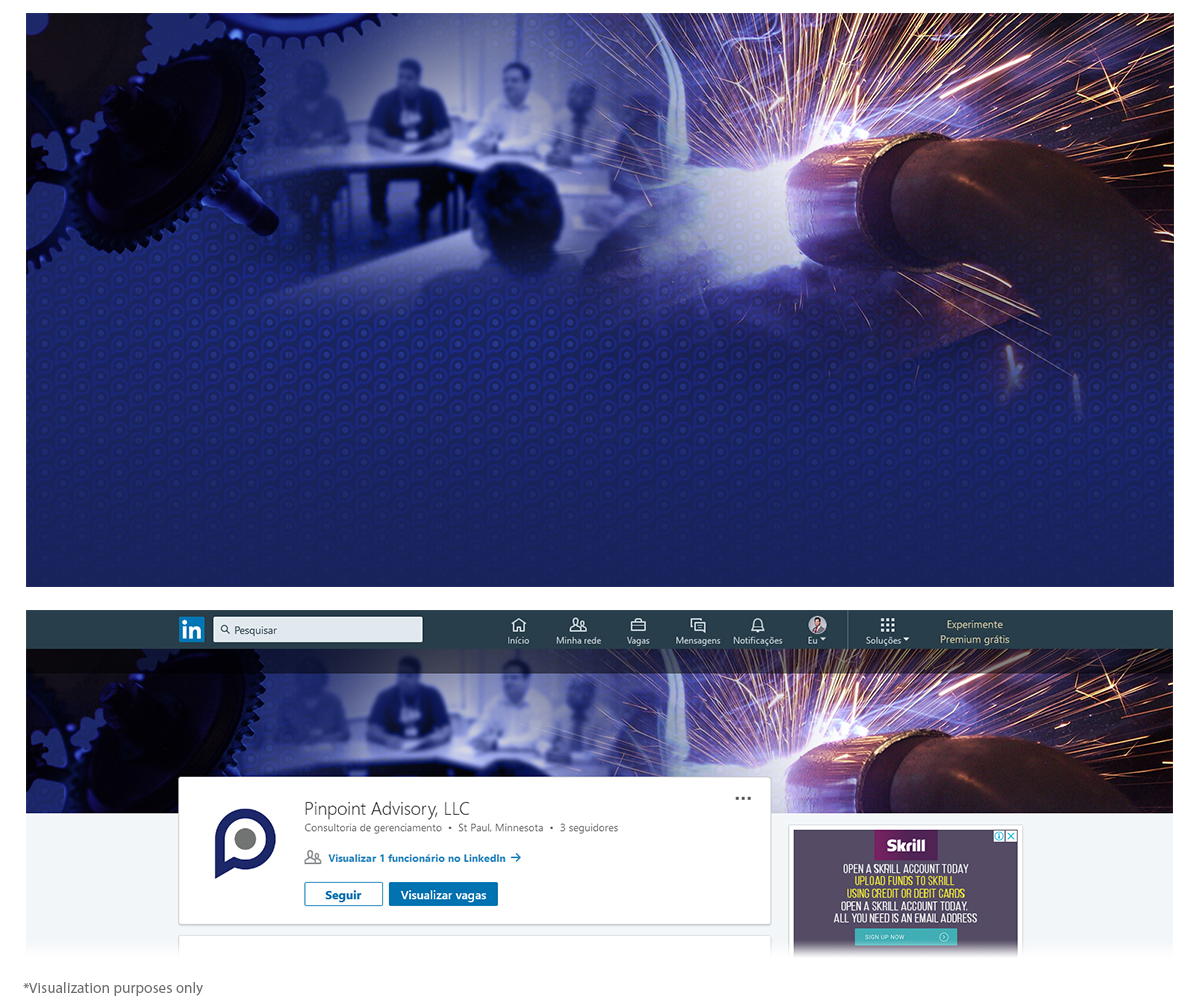
Task: Click the SIGN UP NOW ad button
Action: (x=906, y=937)
